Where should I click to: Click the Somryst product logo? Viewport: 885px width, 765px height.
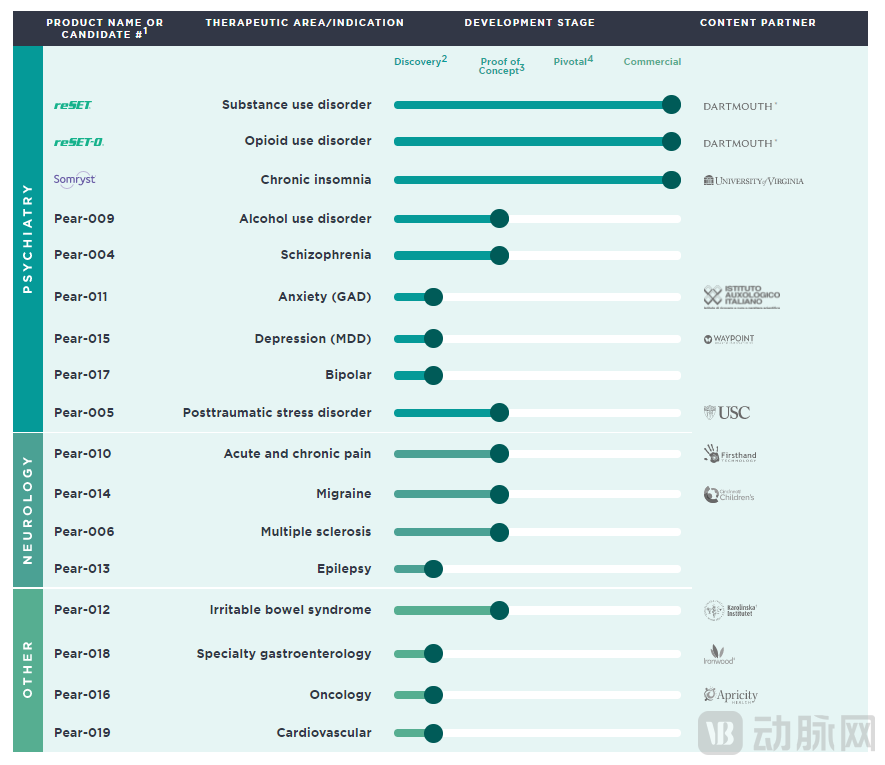pyautogui.click(x=75, y=180)
